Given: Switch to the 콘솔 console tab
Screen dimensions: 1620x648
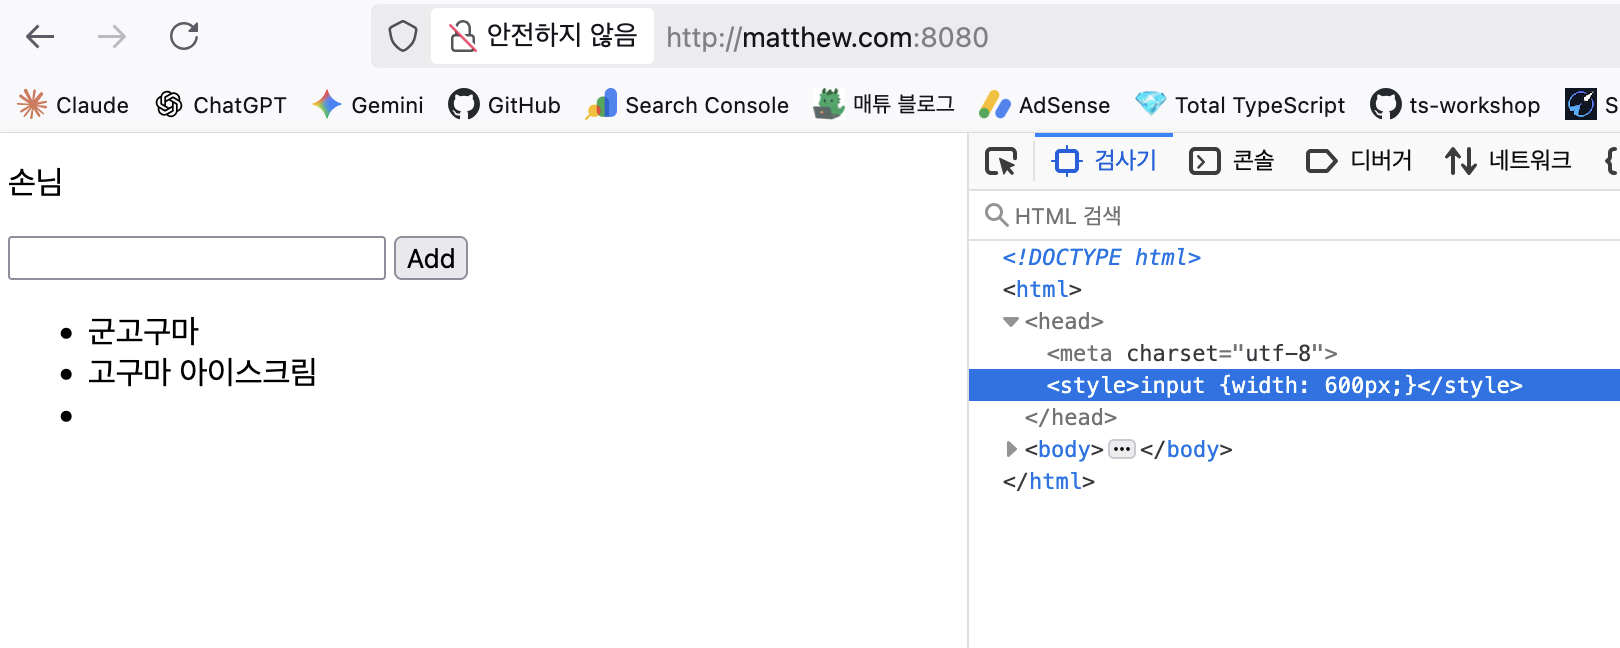Looking at the screenshot, I should [1231, 161].
